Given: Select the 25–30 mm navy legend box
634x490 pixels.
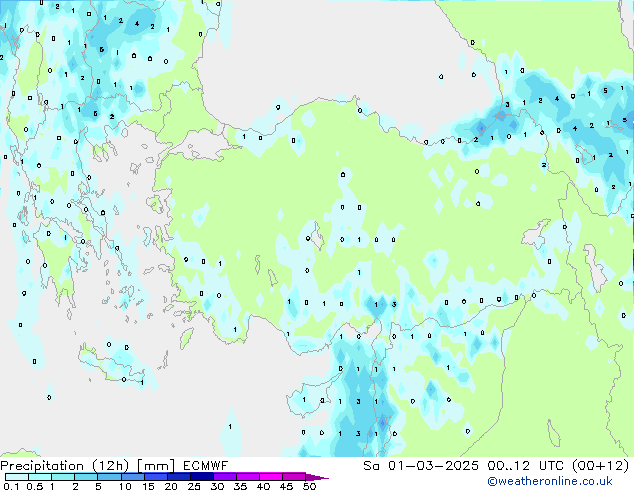Looking at the screenshot, I should (x=201, y=477).
